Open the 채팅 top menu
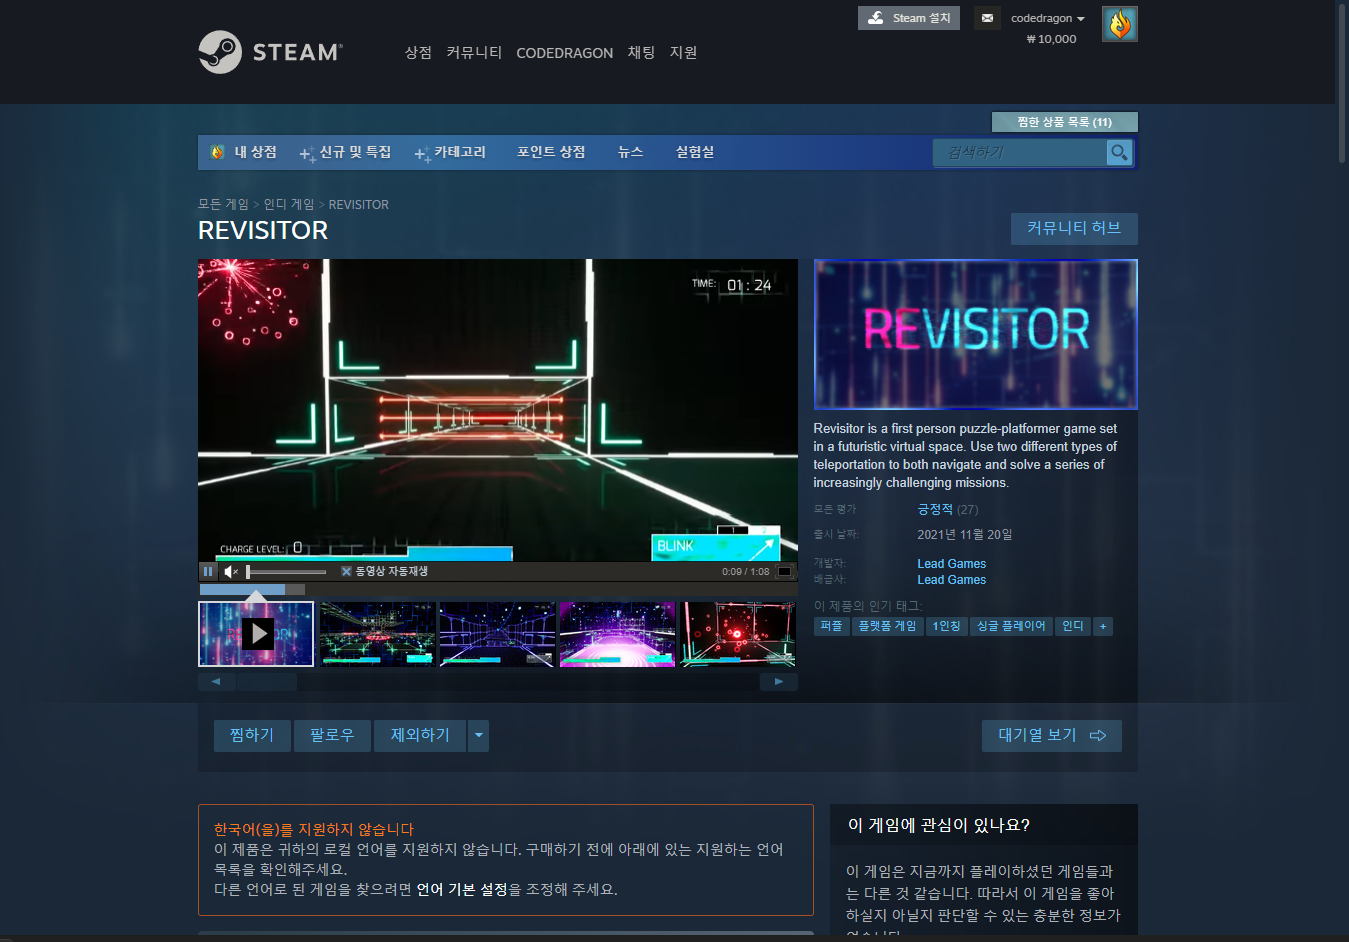 [641, 52]
